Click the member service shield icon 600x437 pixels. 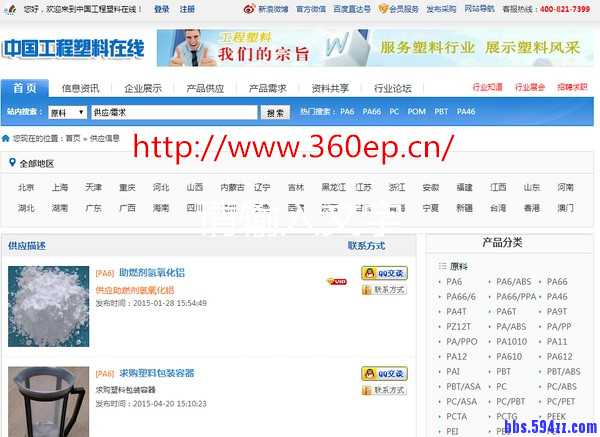click(383, 8)
